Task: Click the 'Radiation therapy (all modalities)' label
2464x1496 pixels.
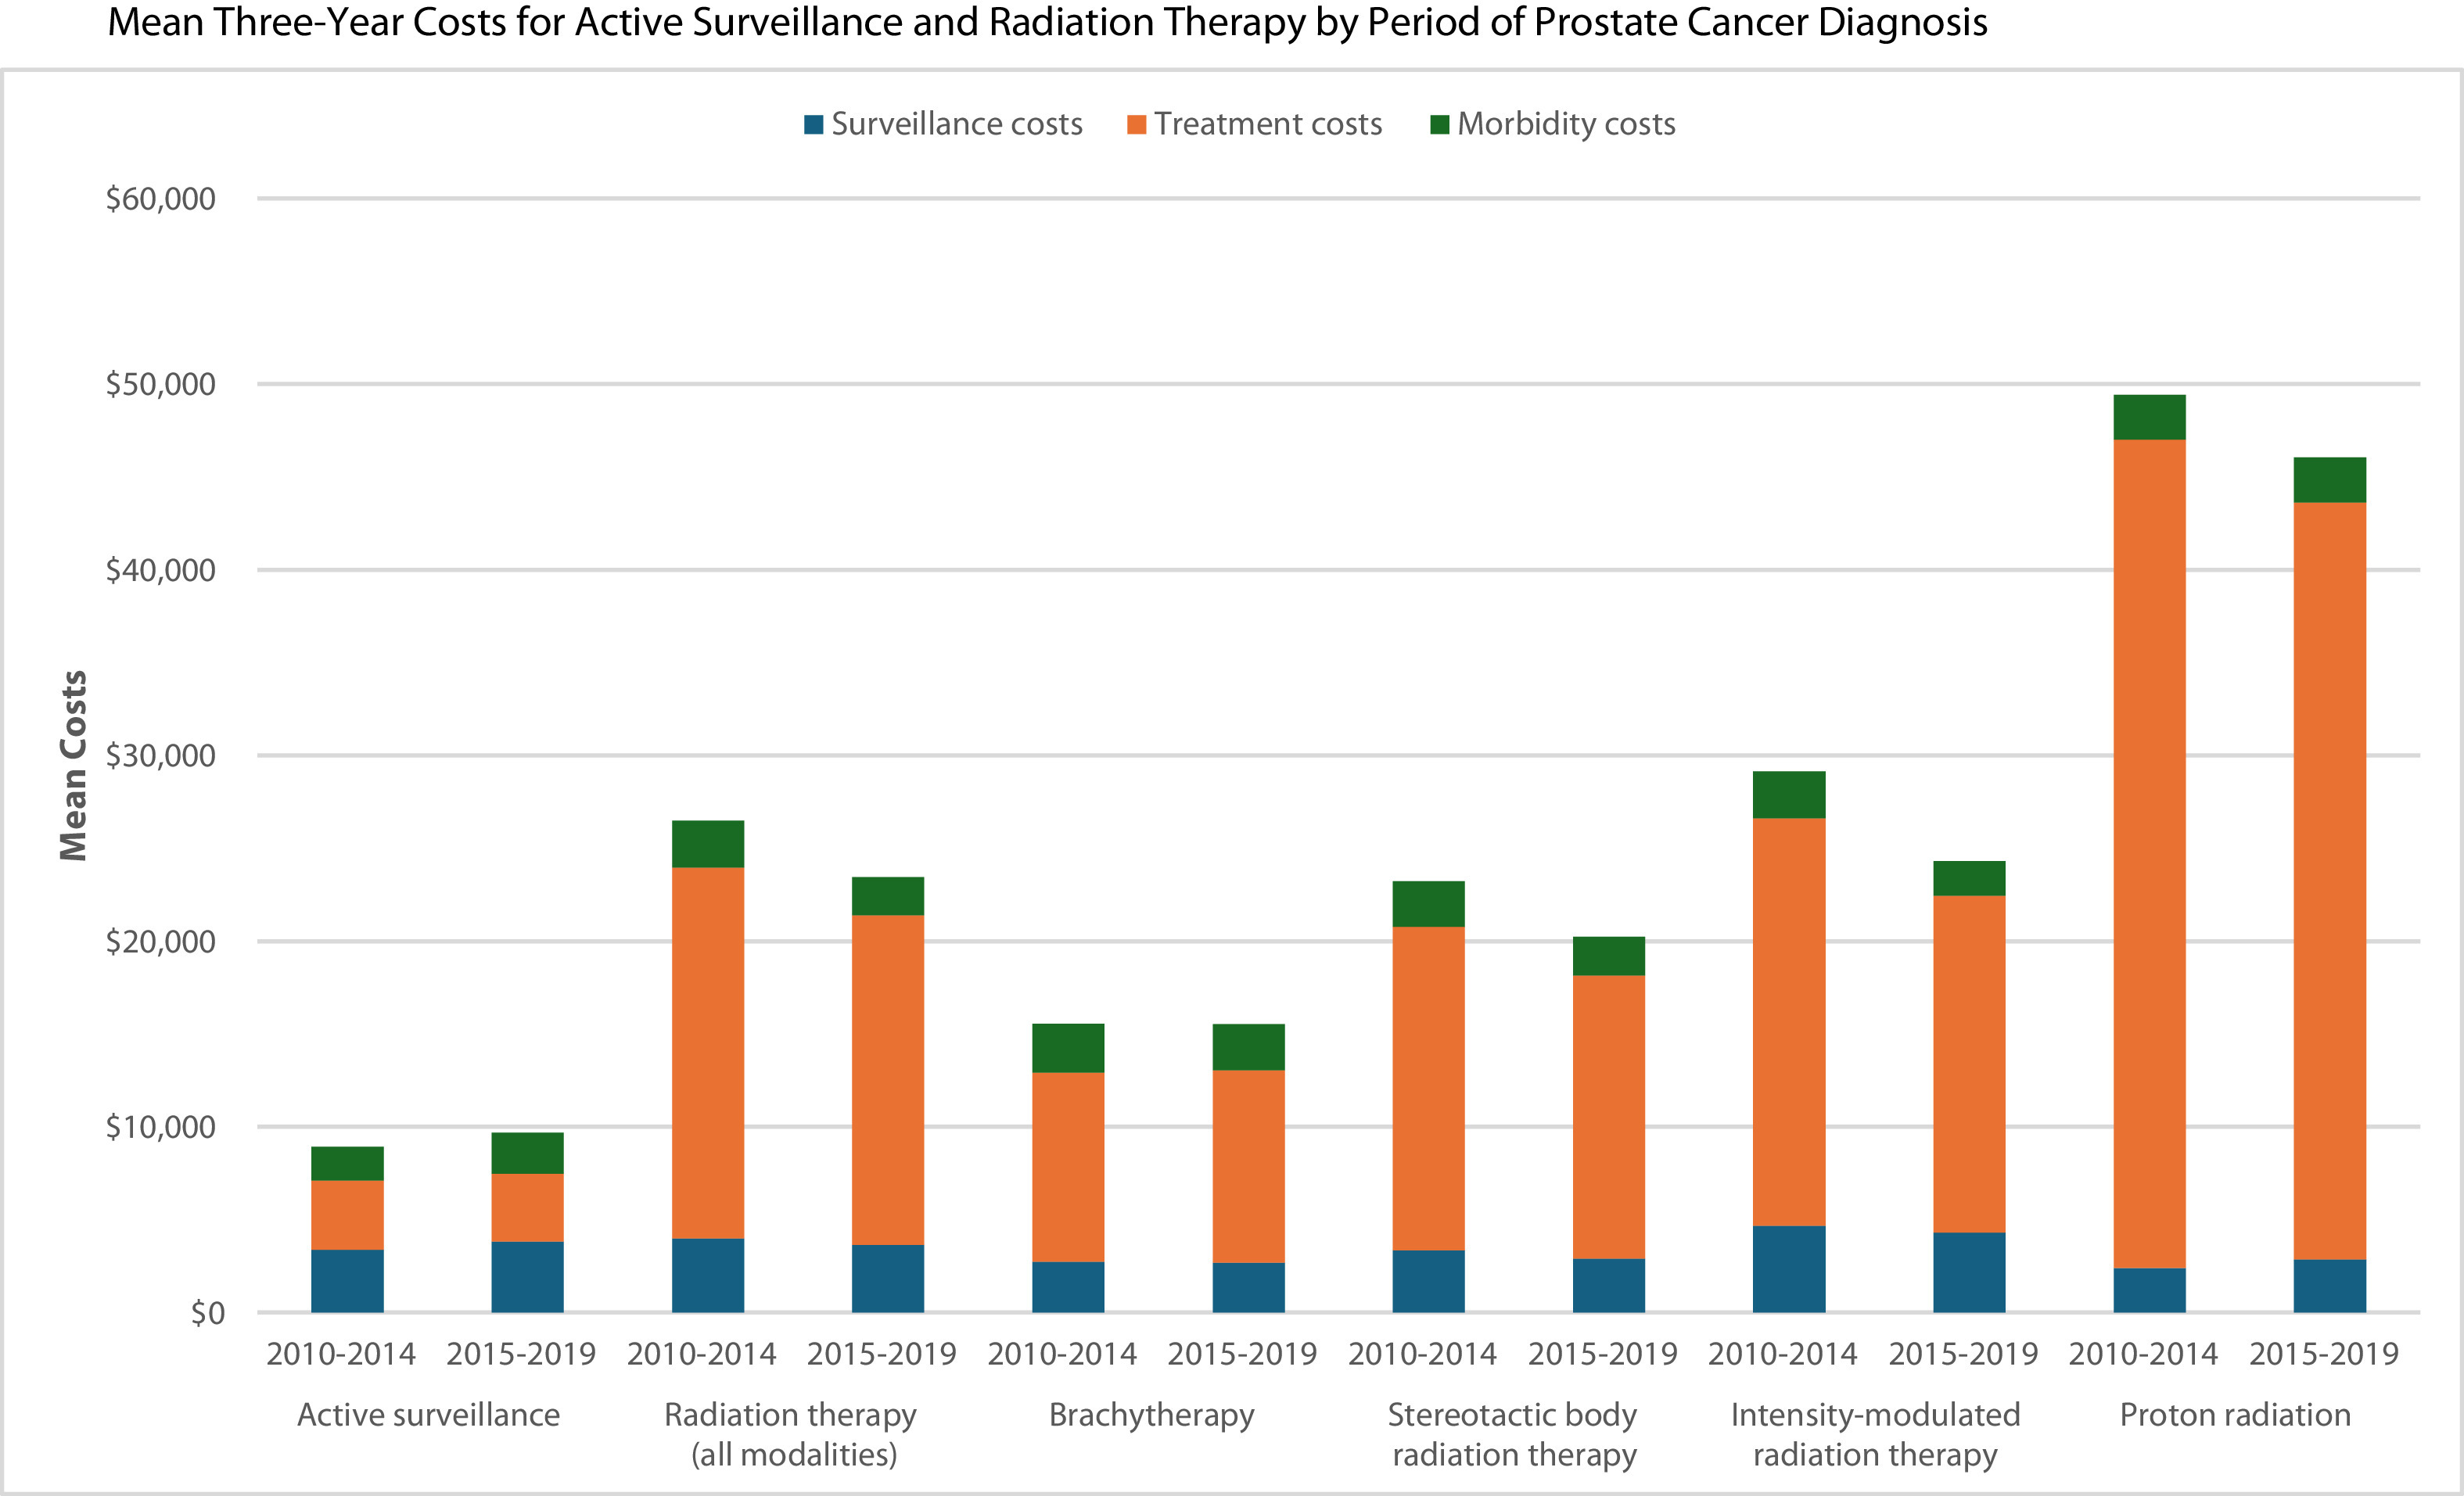Action: (792, 1434)
